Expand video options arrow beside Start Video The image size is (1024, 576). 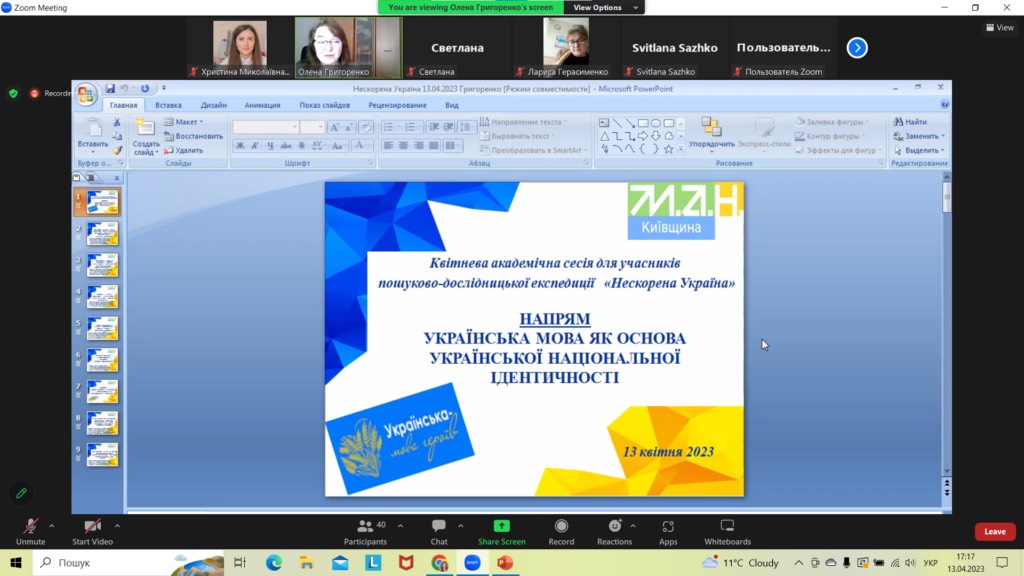(117, 524)
